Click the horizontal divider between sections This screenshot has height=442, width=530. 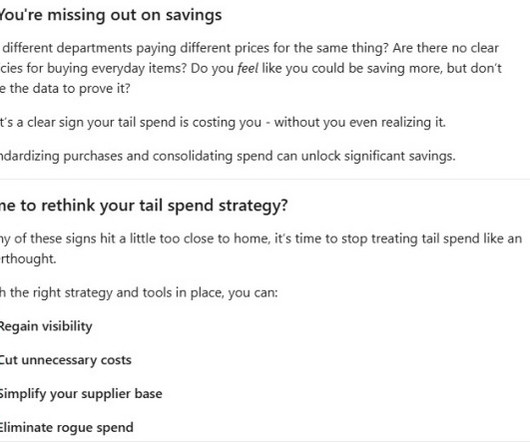point(265,179)
